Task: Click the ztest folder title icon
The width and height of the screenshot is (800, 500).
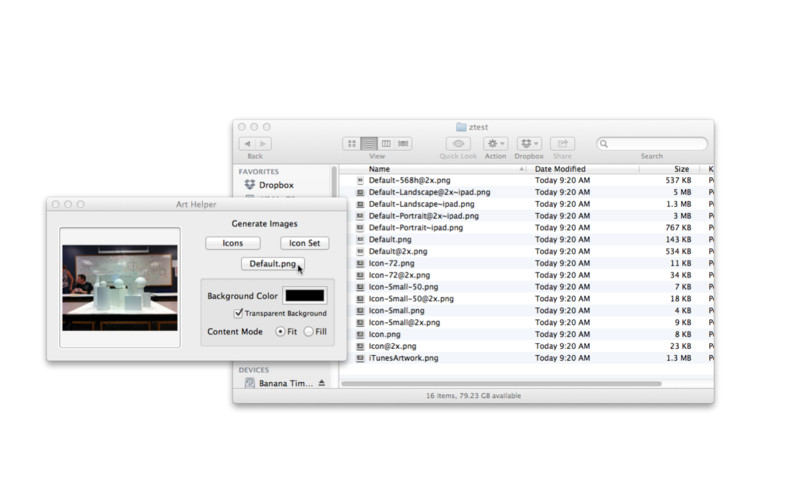Action: 461,127
